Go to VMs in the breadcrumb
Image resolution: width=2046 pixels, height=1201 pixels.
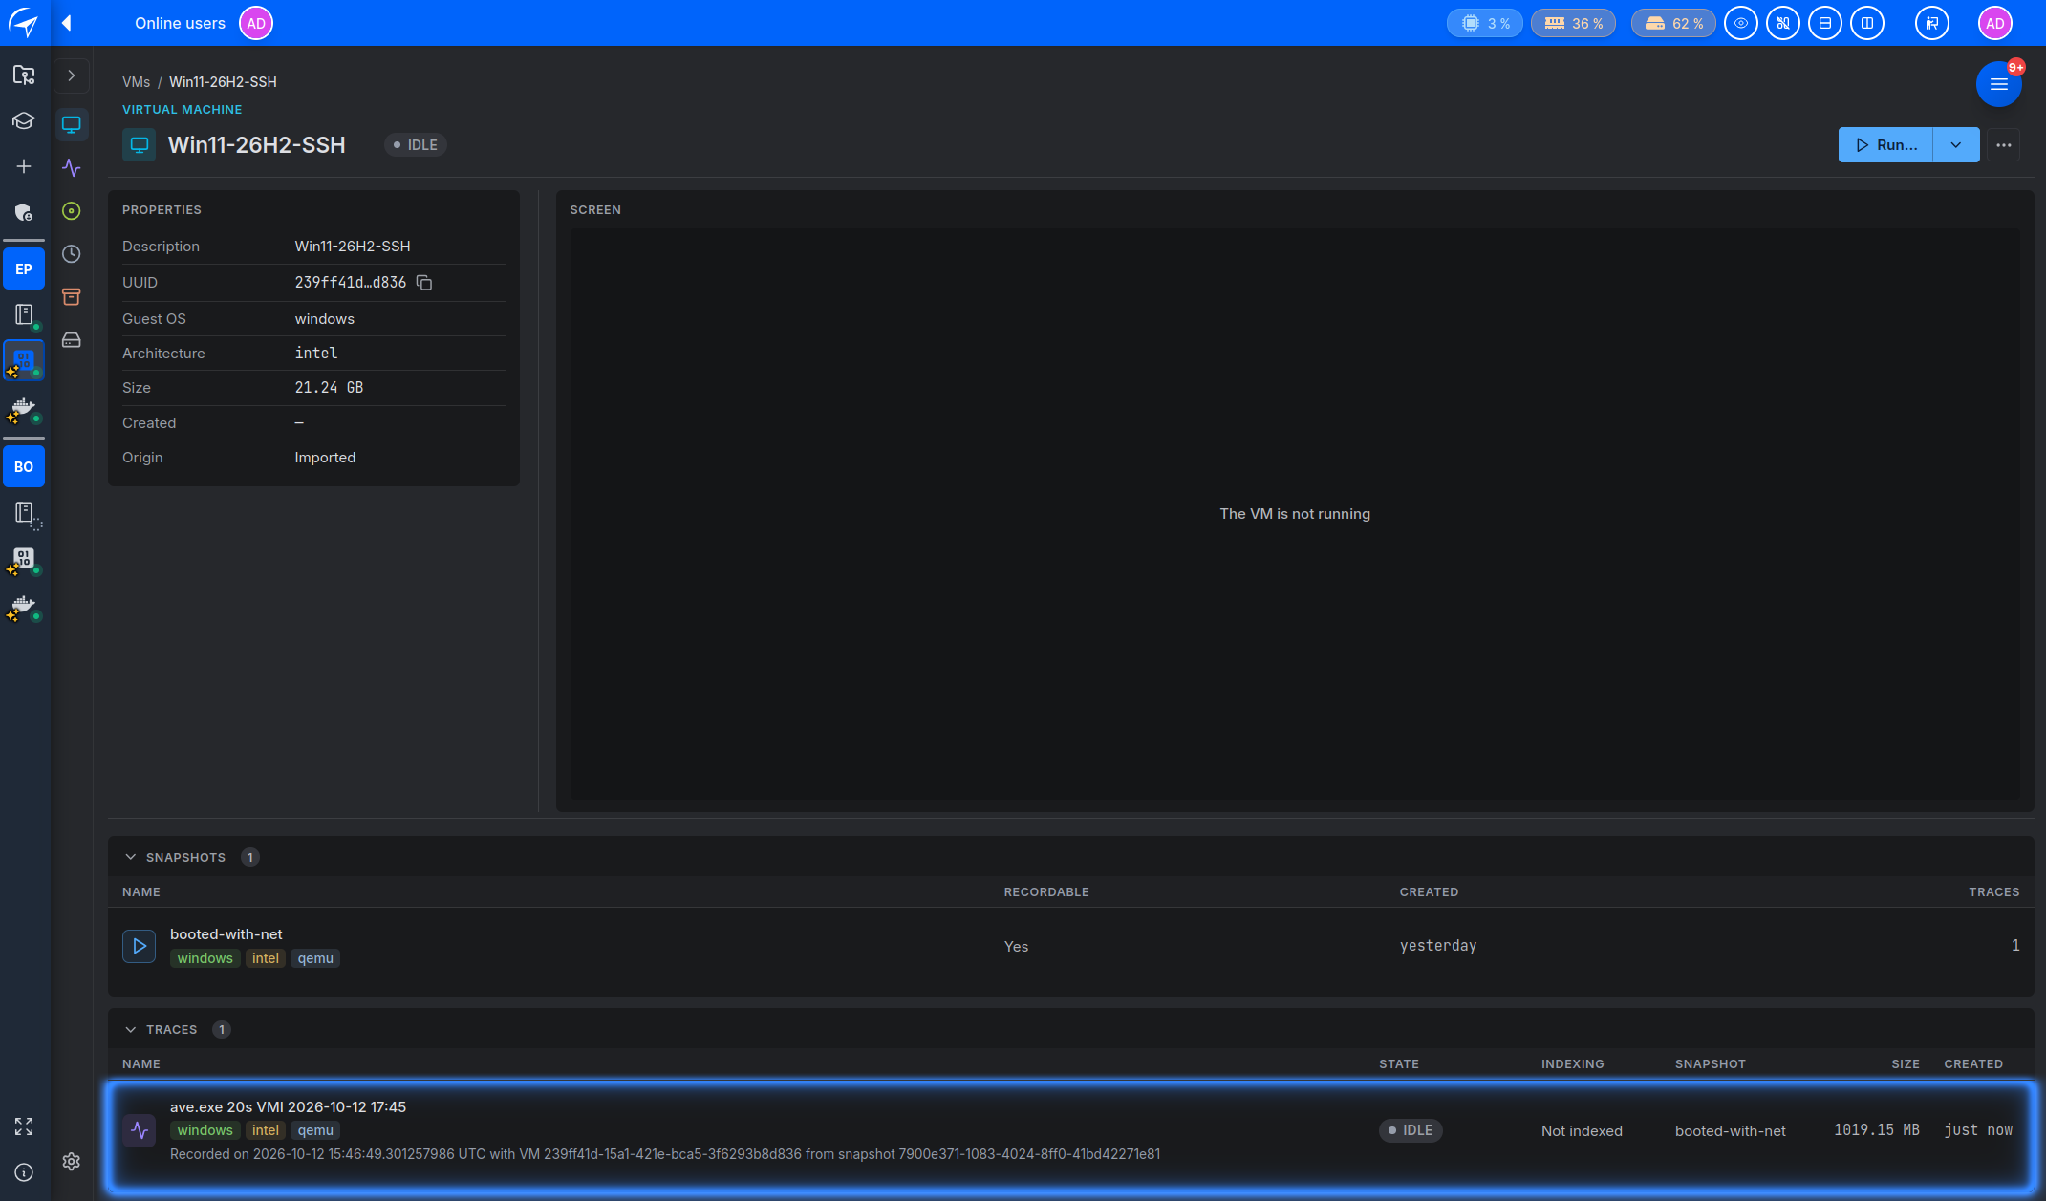[136, 82]
